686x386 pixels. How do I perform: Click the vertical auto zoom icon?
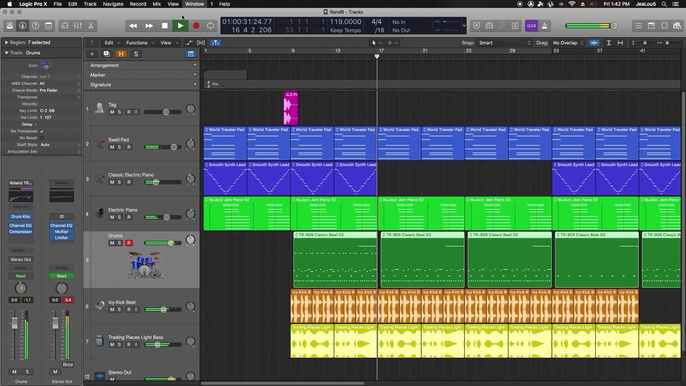tap(609, 43)
